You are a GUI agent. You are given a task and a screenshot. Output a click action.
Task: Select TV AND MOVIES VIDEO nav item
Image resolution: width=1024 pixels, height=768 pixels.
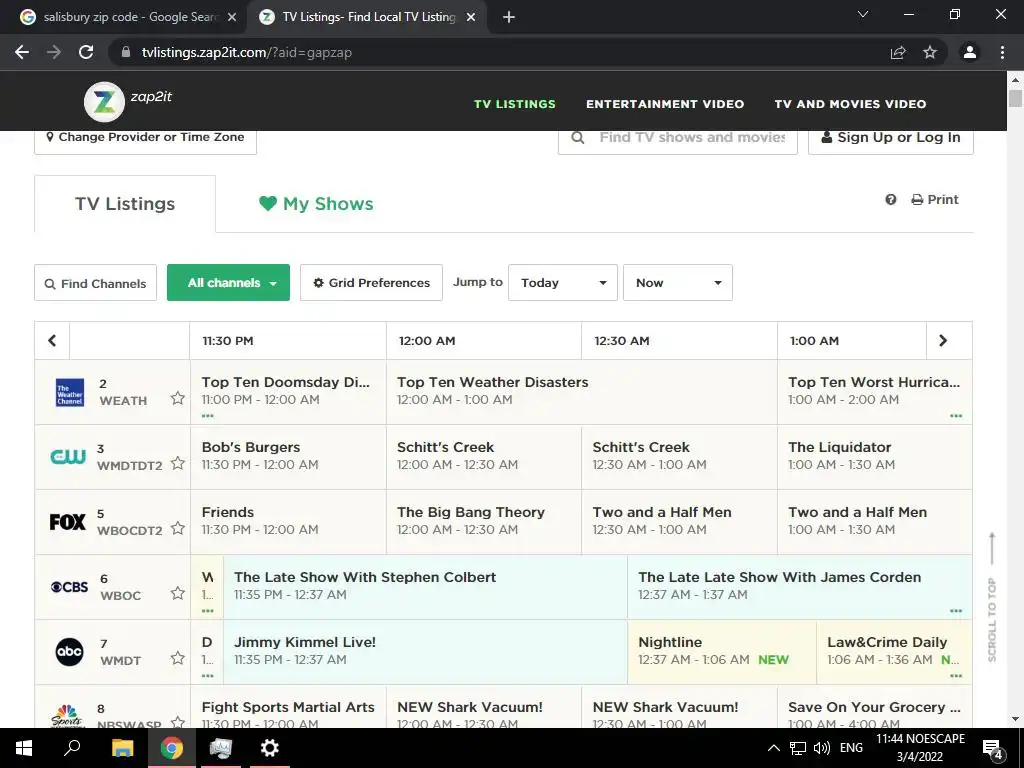point(850,104)
